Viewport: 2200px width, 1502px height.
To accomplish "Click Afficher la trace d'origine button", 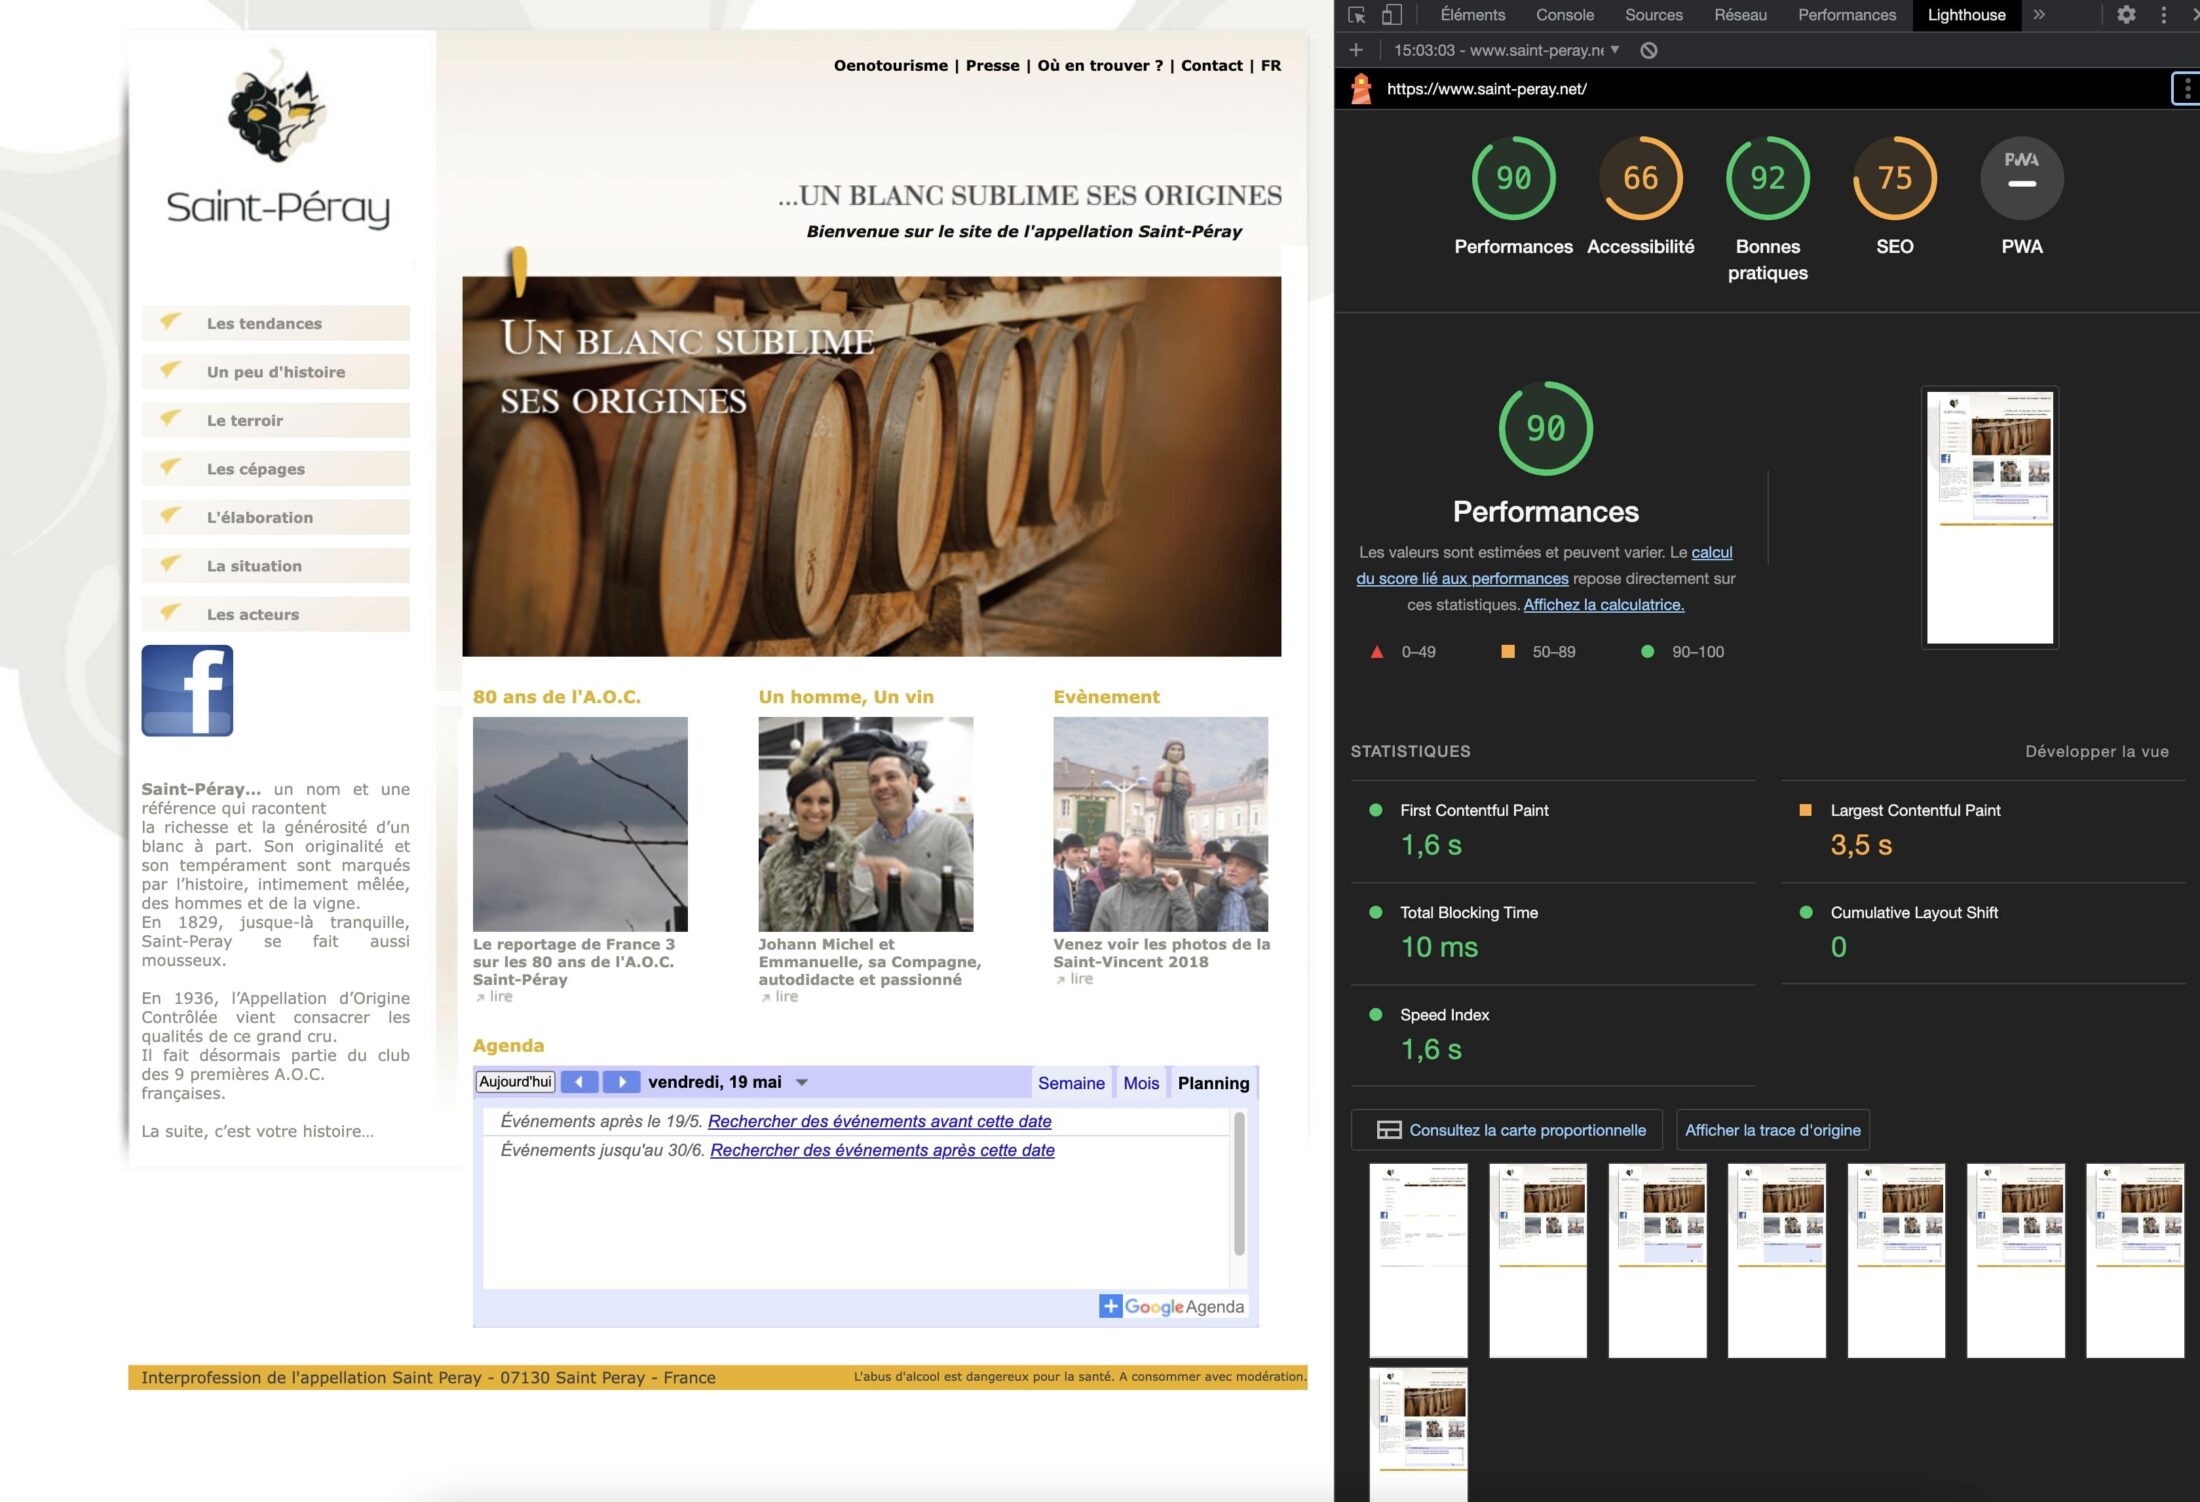I will [x=1772, y=1130].
